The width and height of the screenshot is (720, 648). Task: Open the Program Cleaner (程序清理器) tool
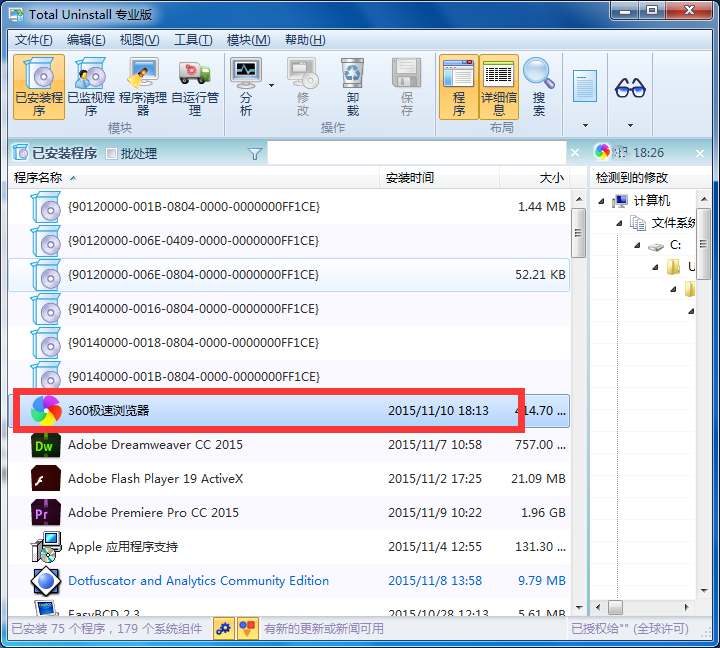(x=144, y=86)
